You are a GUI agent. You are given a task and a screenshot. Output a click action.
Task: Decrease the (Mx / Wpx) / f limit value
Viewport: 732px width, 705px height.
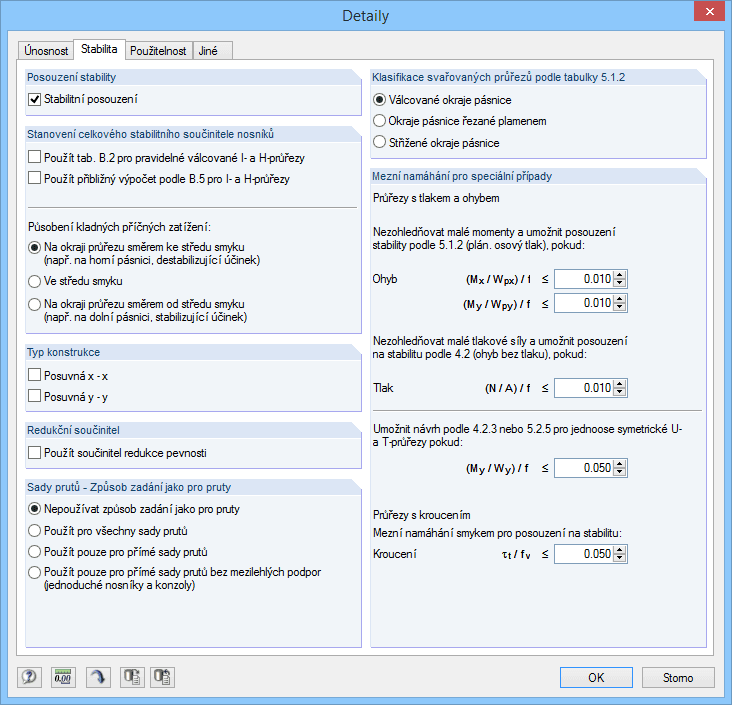pos(619,283)
